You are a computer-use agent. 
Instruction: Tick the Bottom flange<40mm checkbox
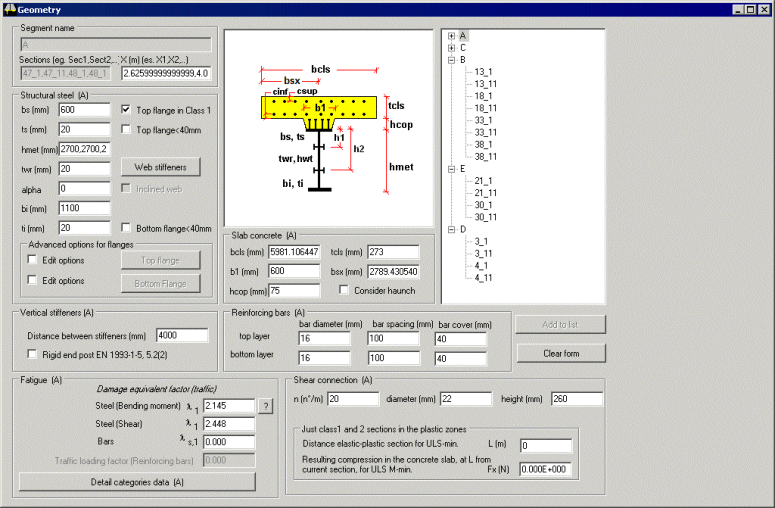(x=127, y=228)
